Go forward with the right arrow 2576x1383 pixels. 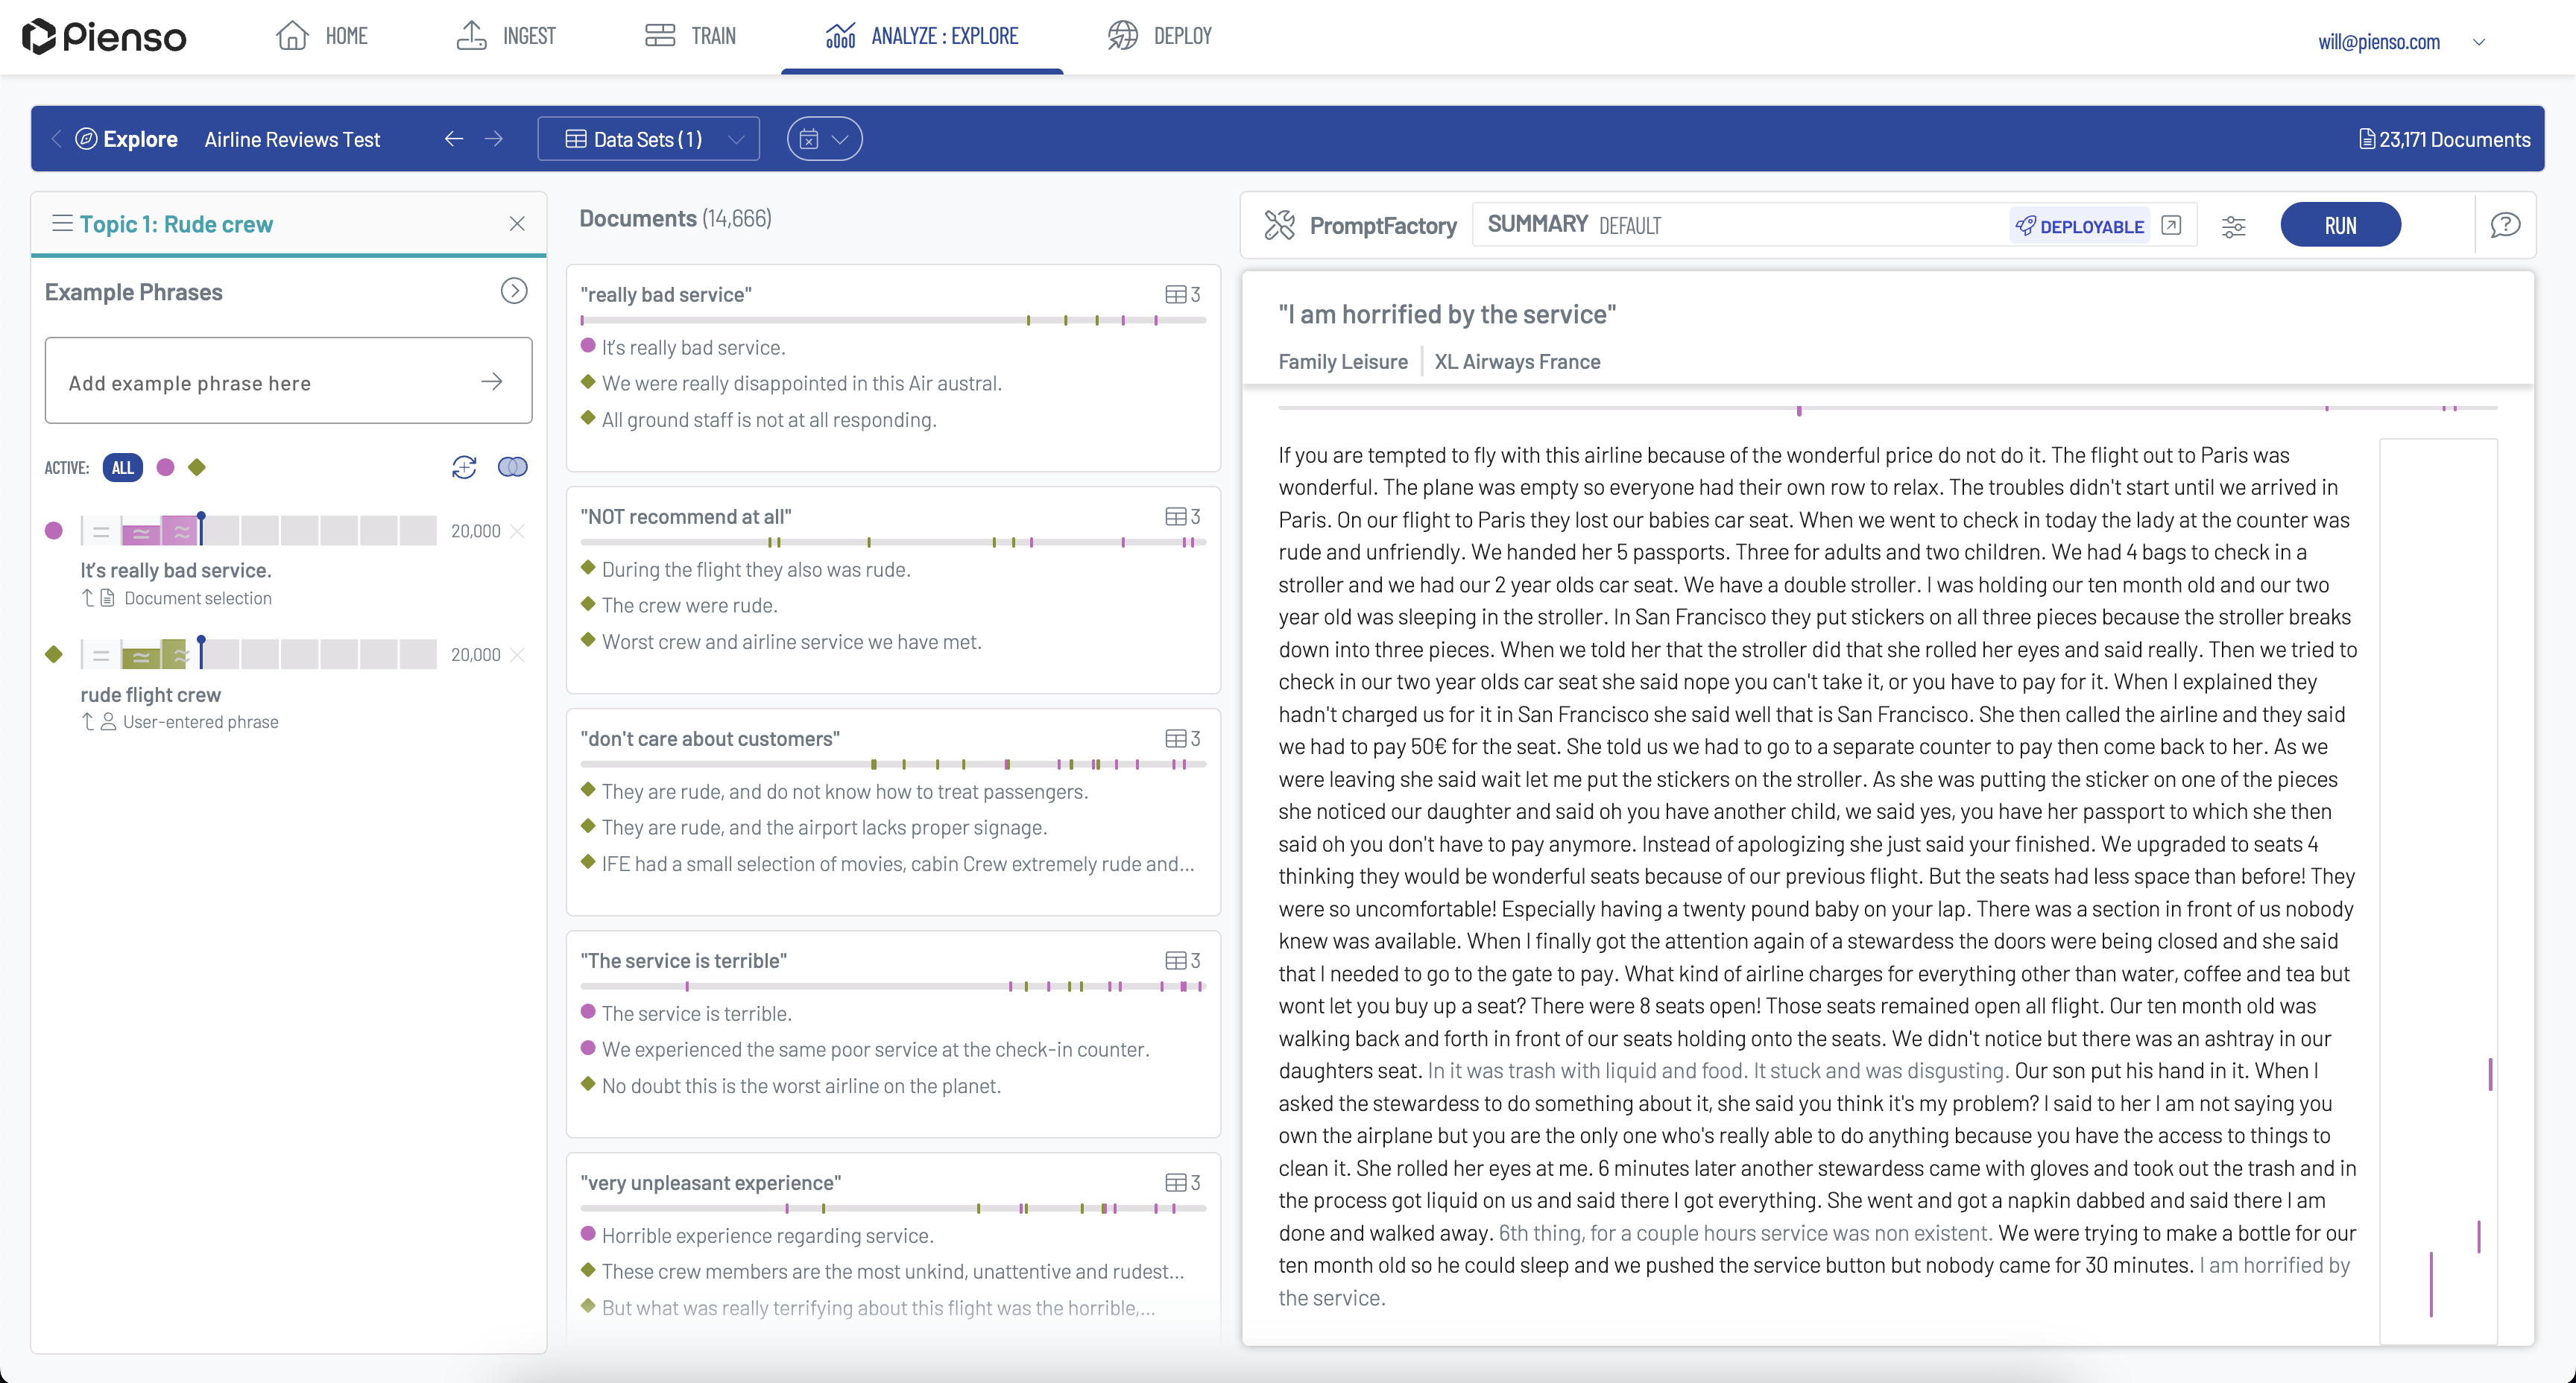494,139
